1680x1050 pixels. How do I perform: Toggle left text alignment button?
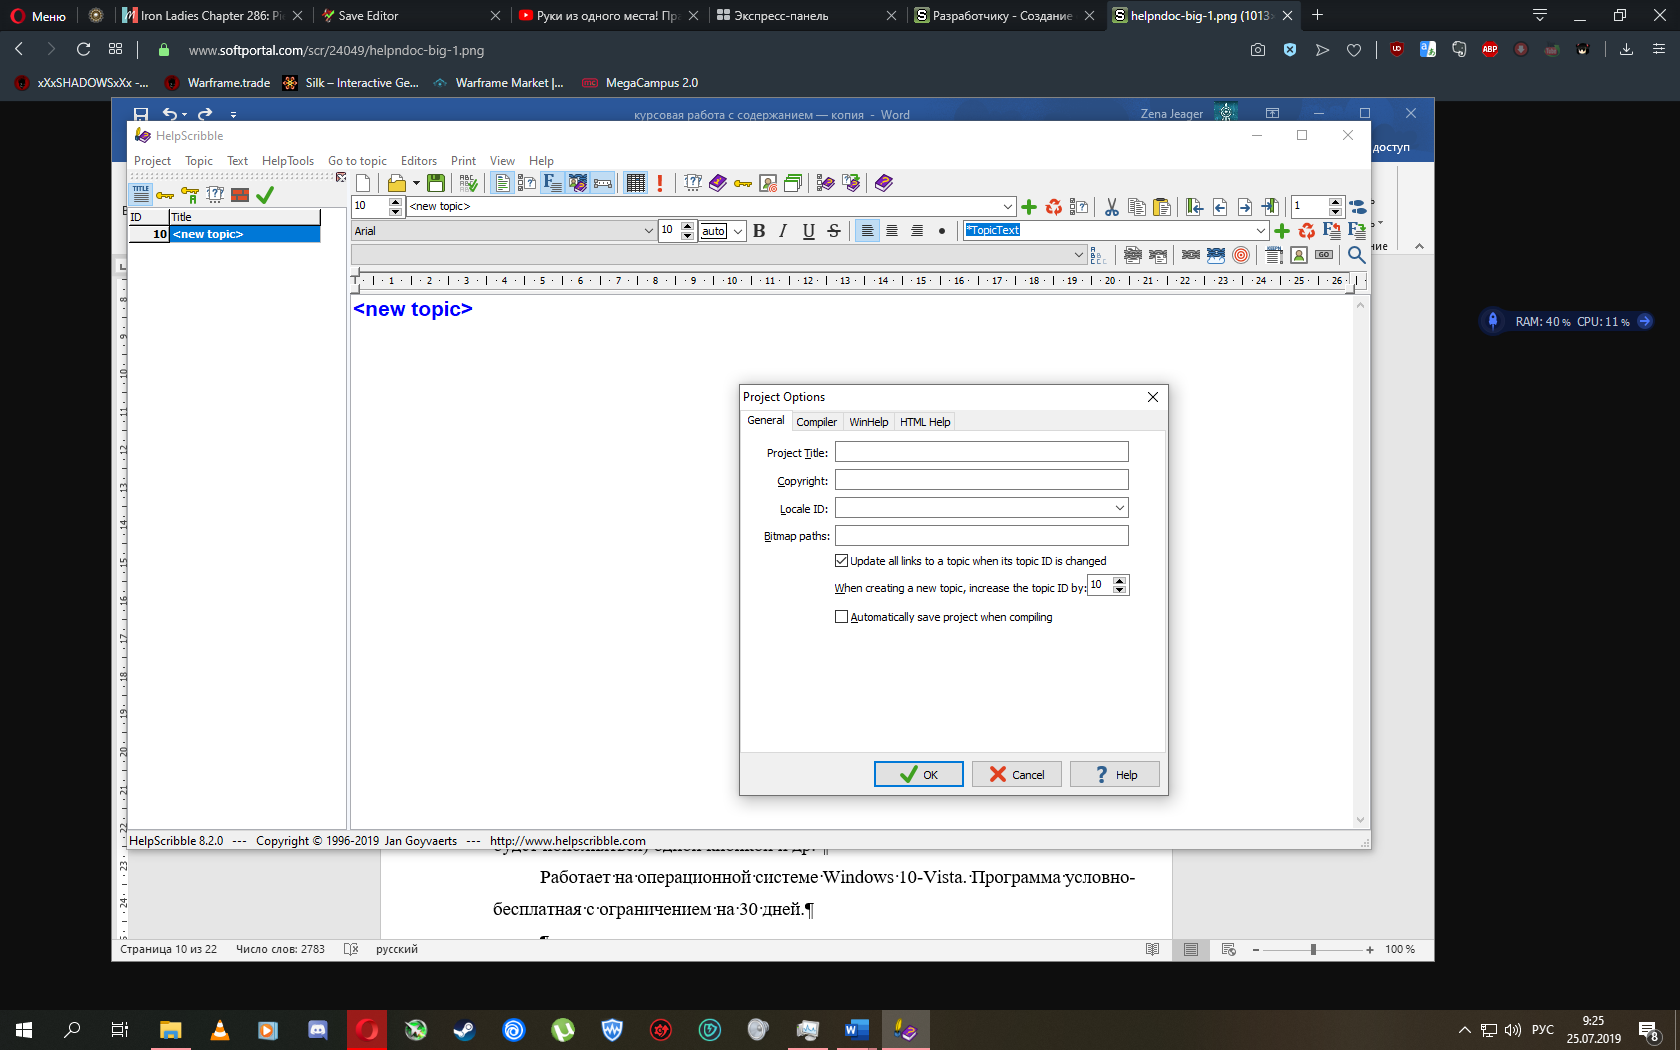(867, 231)
